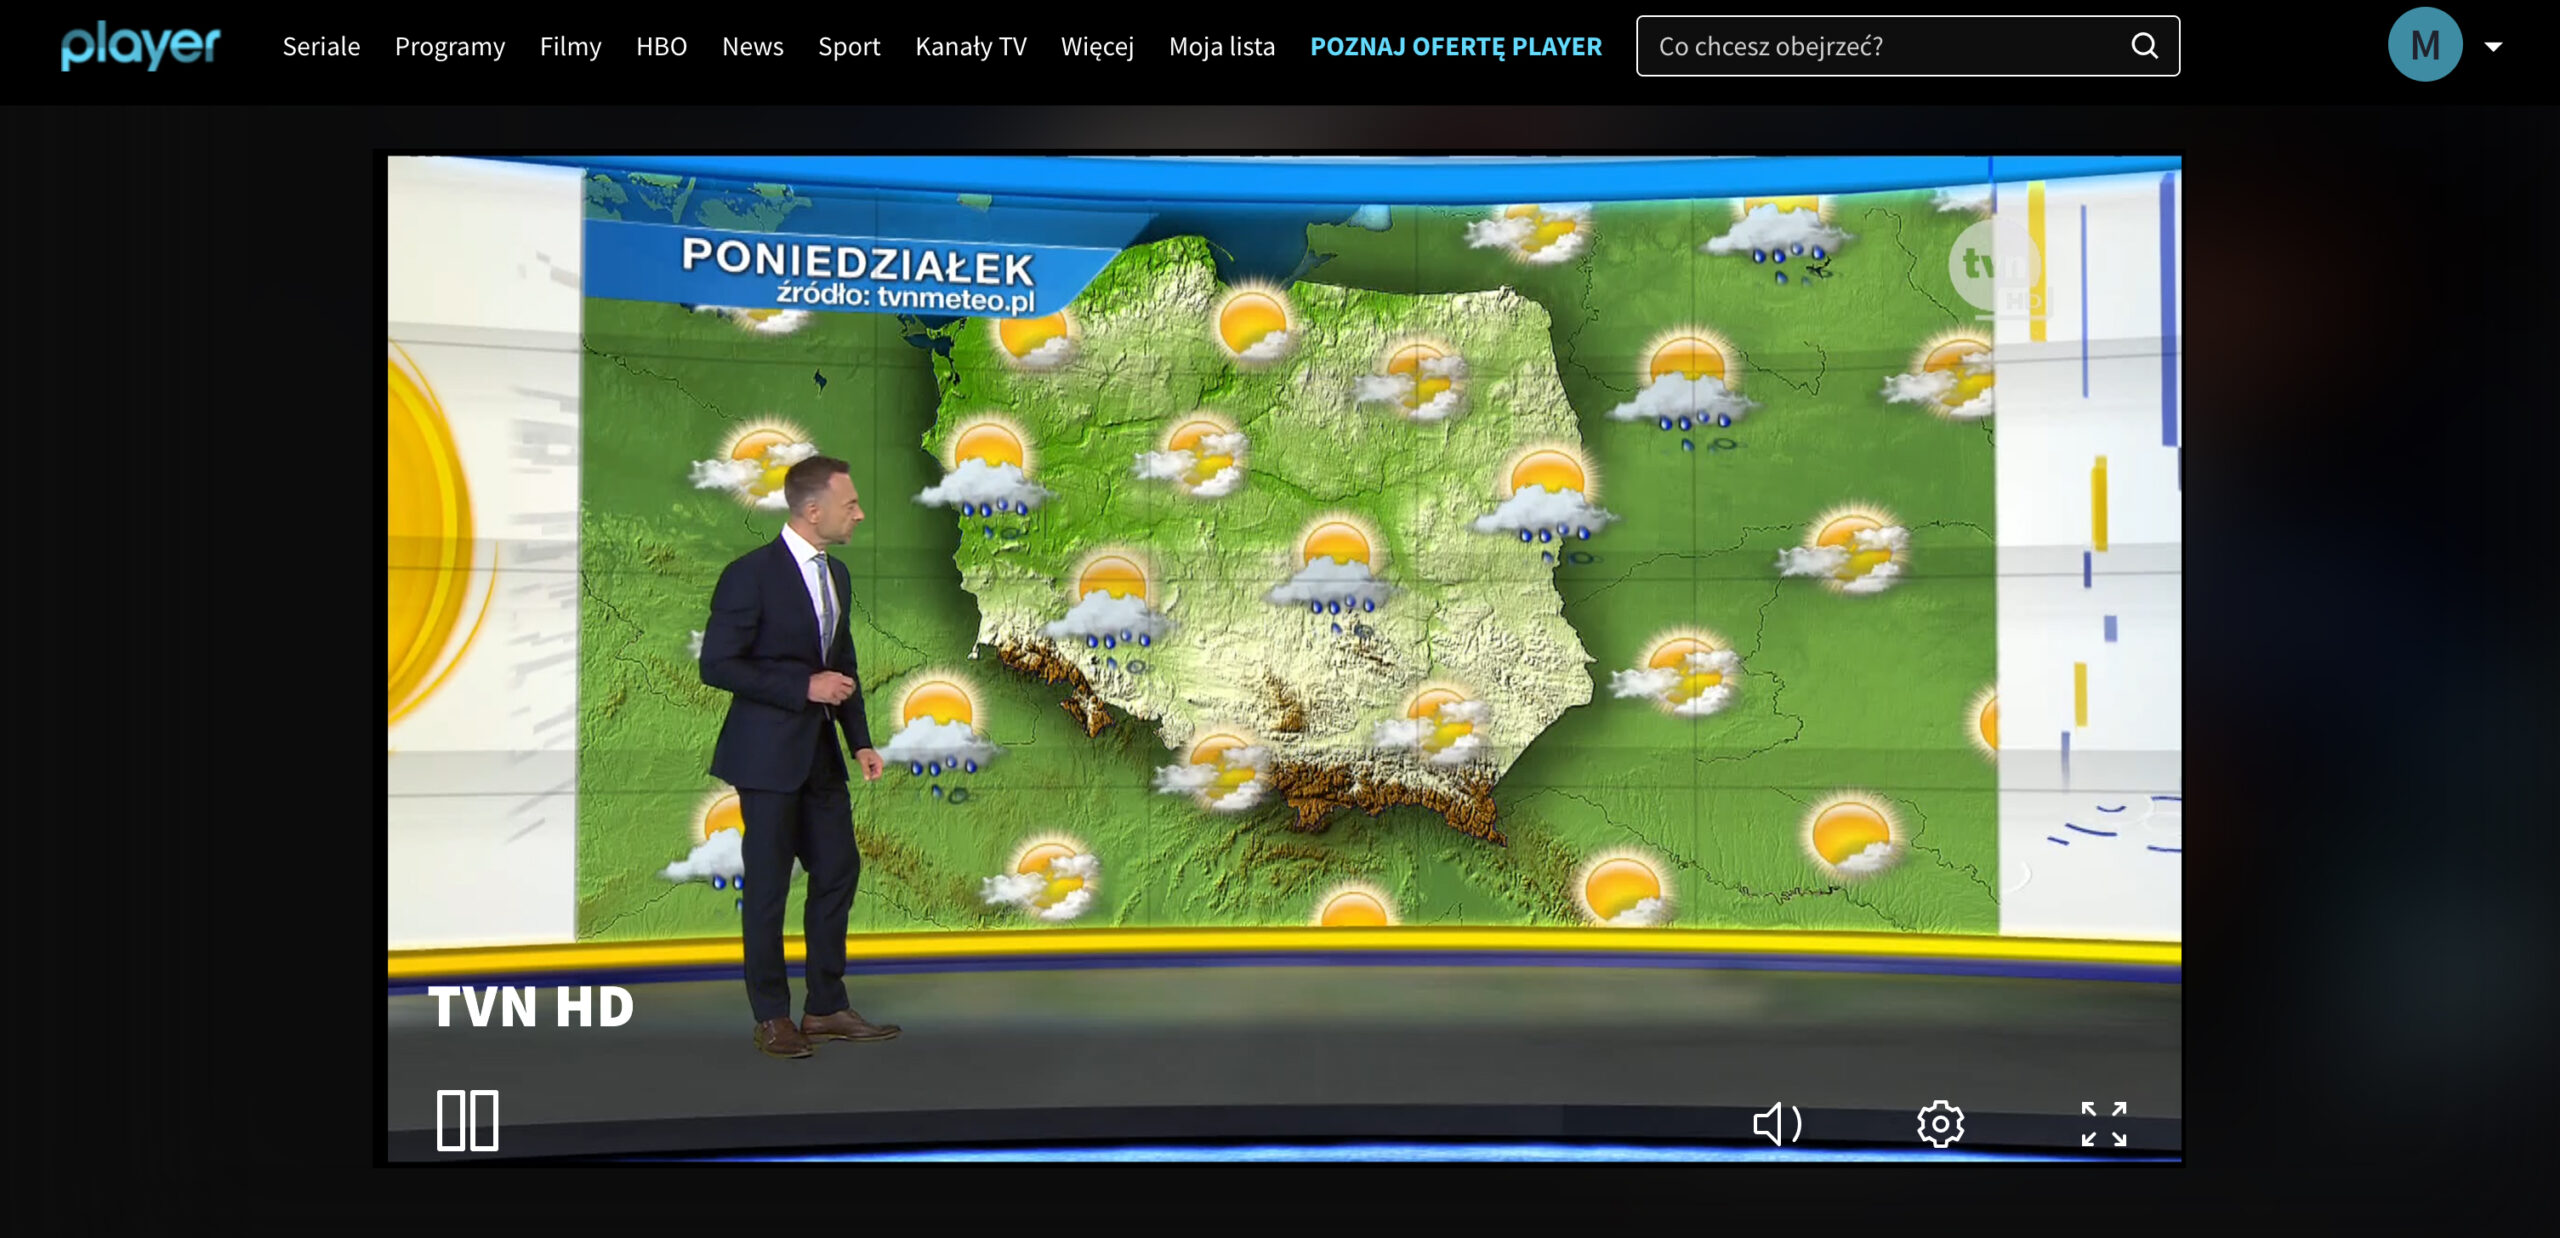This screenshot has width=2560, height=1238.
Task: Click the search magnifier icon
Action: tap(2144, 46)
